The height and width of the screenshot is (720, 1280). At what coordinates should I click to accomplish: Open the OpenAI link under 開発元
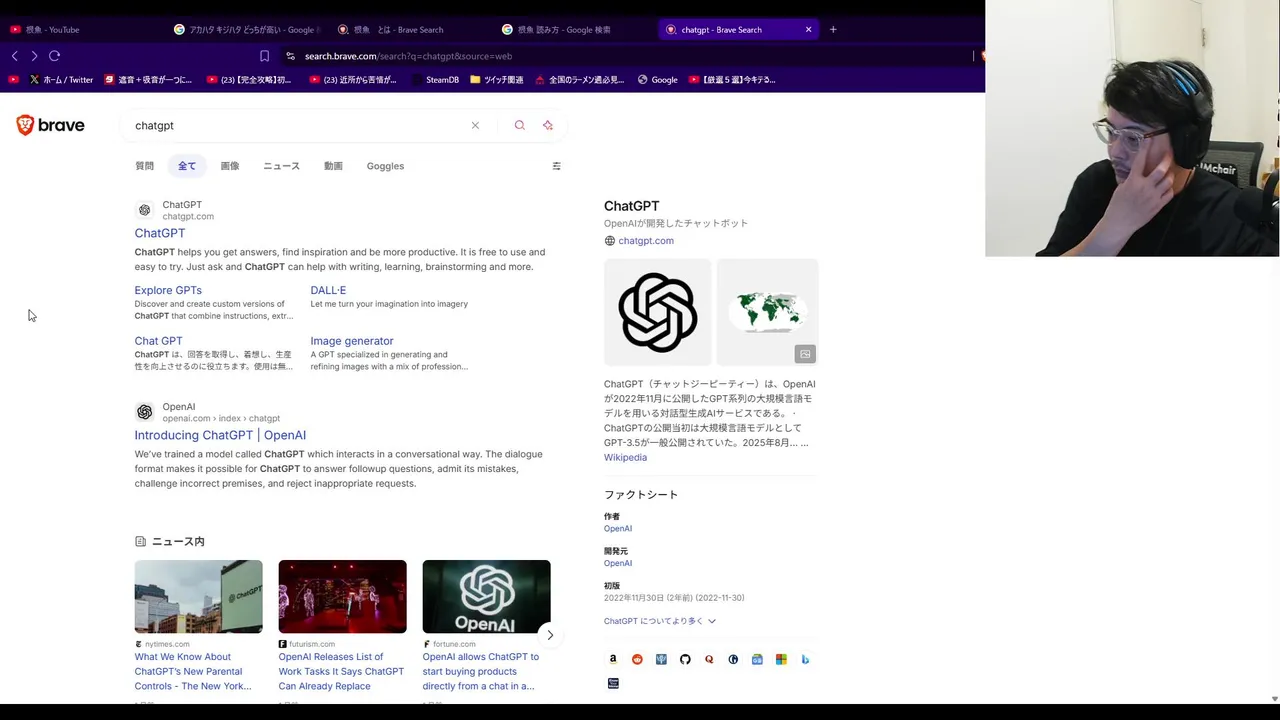coord(618,563)
